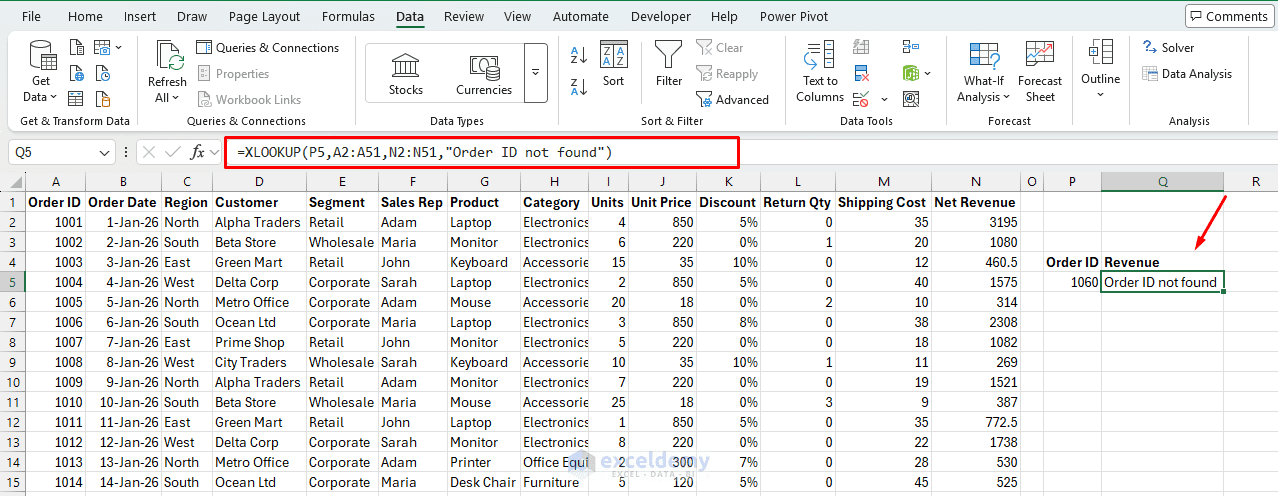
Task: Open the Data Analysis tool
Action: click(x=1187, y=73)
